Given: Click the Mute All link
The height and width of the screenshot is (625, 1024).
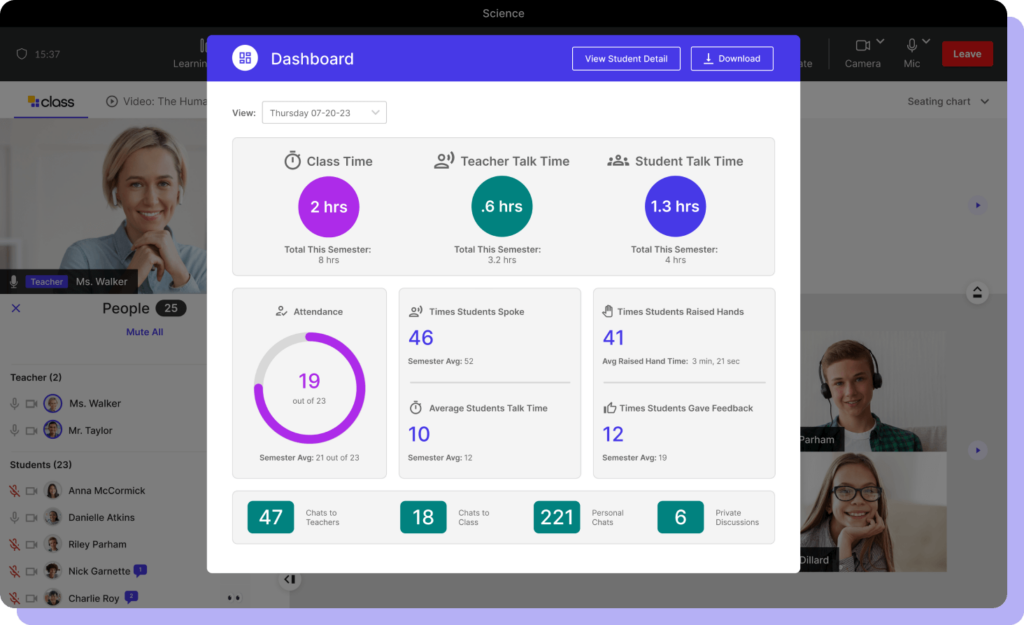Looking at the screenshot, I should click(143, 331).
